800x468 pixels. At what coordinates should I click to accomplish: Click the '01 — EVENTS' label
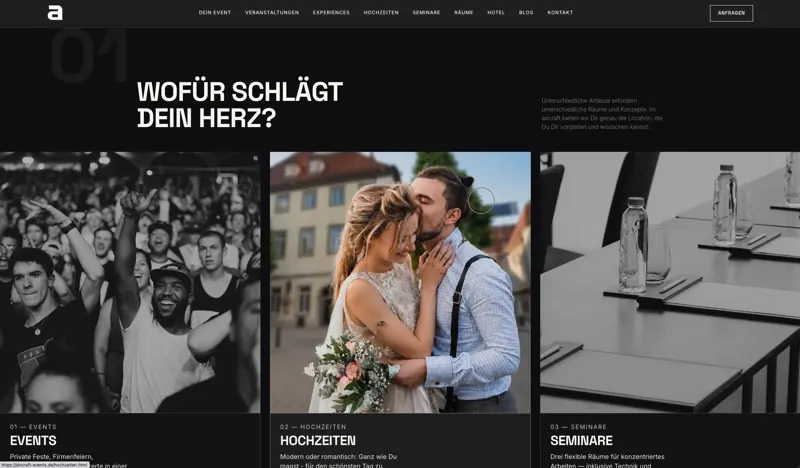[33, 427]
